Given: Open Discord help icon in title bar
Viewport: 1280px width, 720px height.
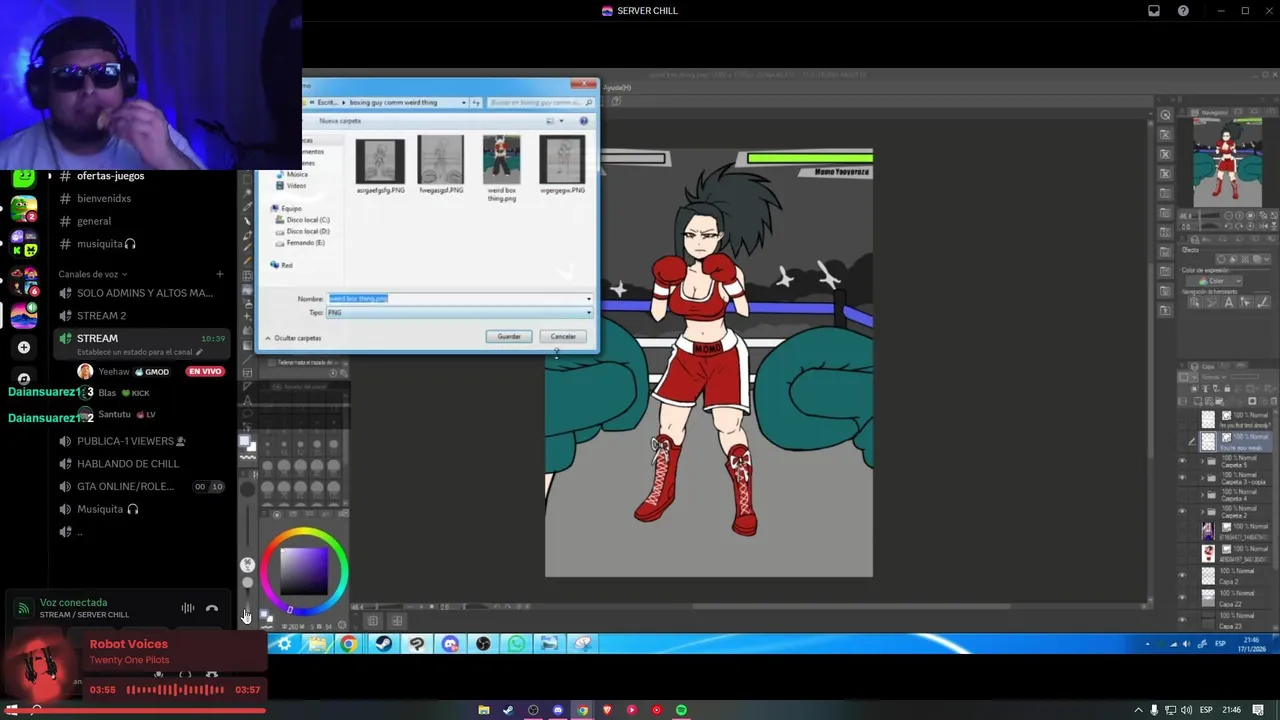Looking at the screenshot, I should (x=1183, y=11).
